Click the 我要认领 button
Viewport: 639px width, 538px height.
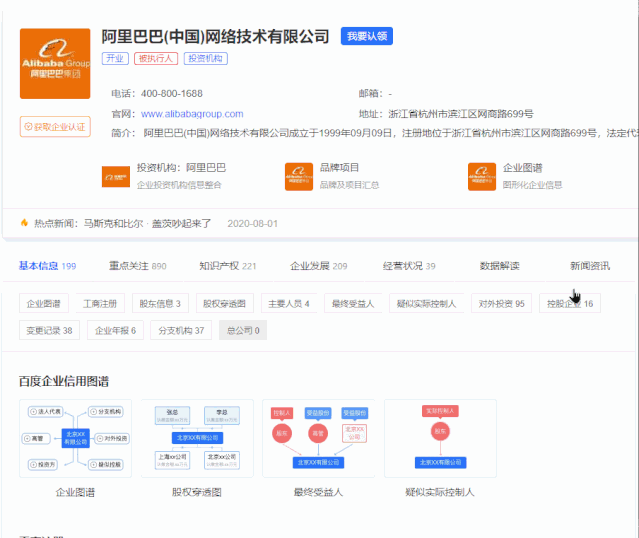(x=367, y=36)
